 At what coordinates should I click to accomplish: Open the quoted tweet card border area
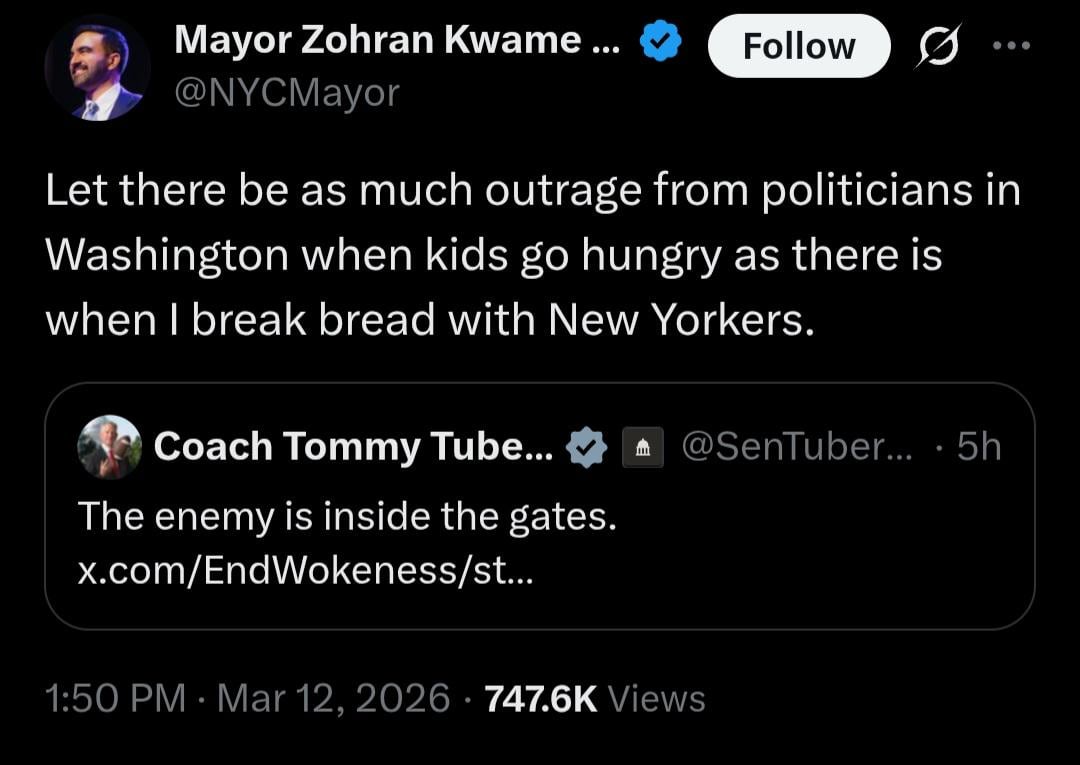coord(800,590)
